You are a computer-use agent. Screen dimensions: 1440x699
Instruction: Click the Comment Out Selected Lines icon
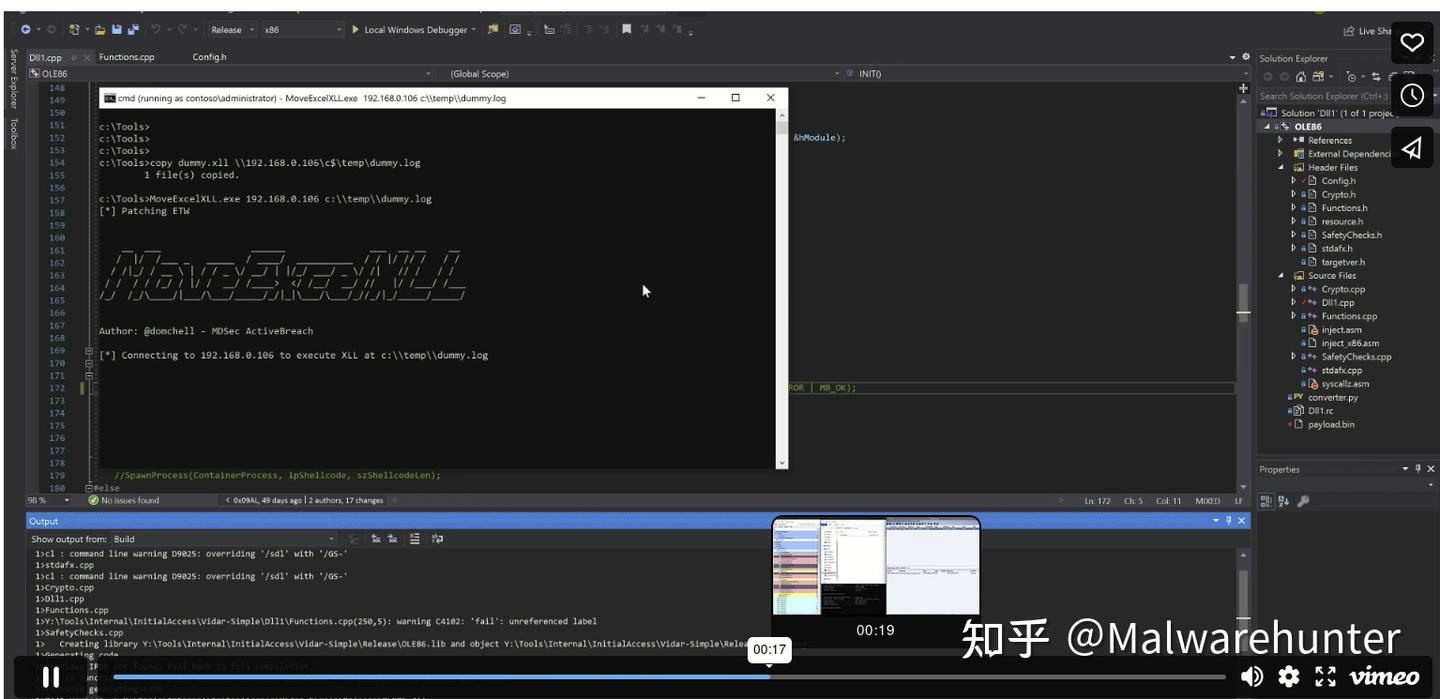[x=589, y=29]
